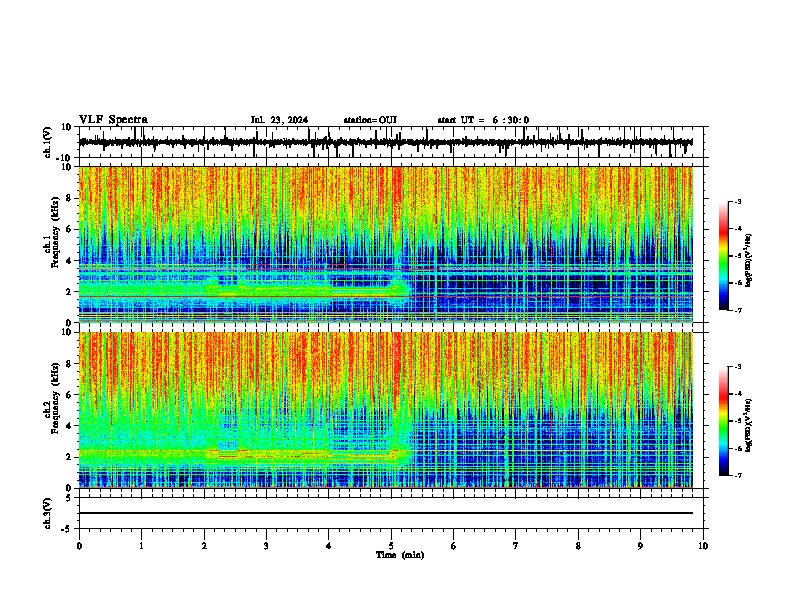The image size is (792, 612).
Task: Click the "-3" value on ch.1 color bar
Action: (x=737, y=201)
